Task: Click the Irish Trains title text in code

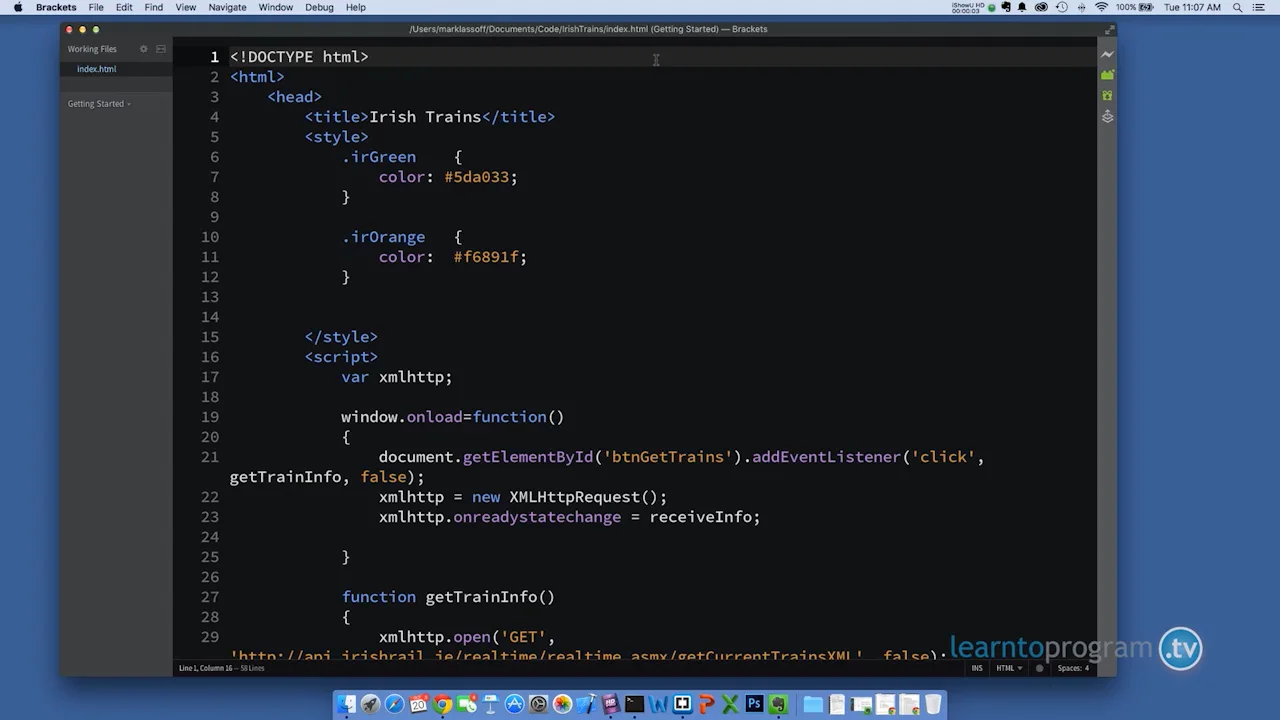Action: pyautogui.click(x=425, y=117)
